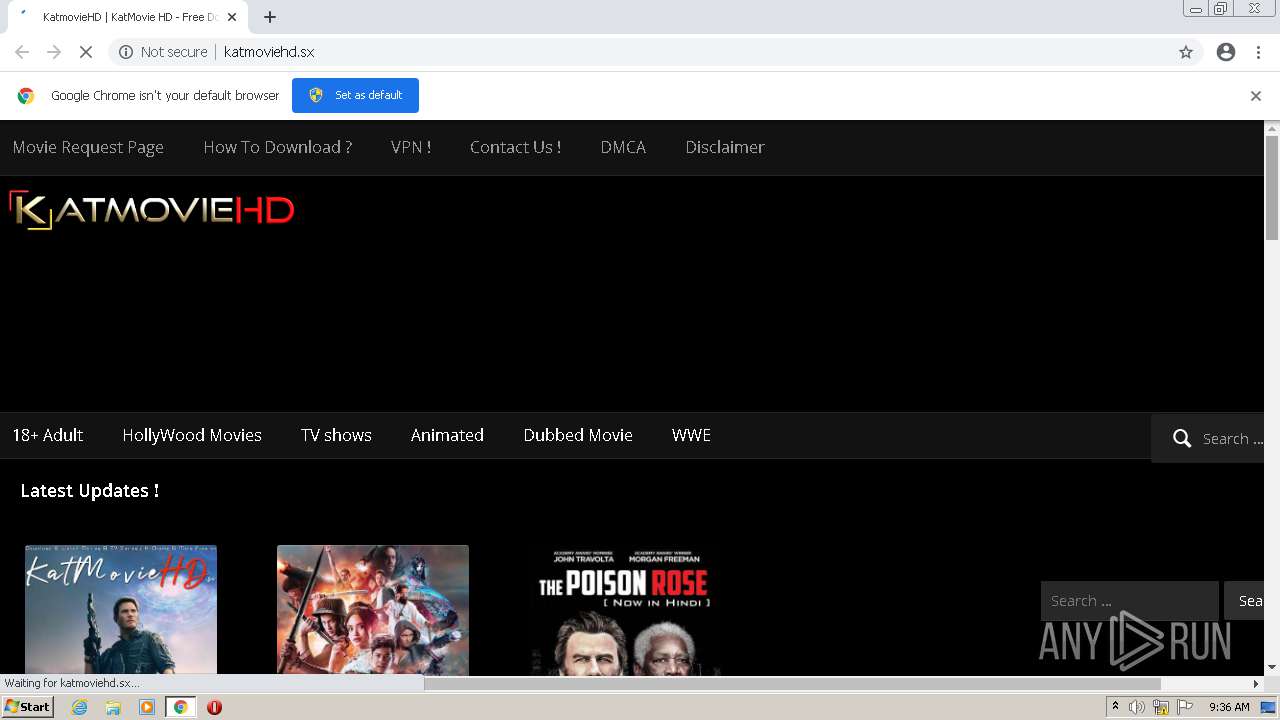This screenshot has height=720, width=1280.
Task: Click the horizontal scrollbar right arrow
Action: (x=1256, y=684)
